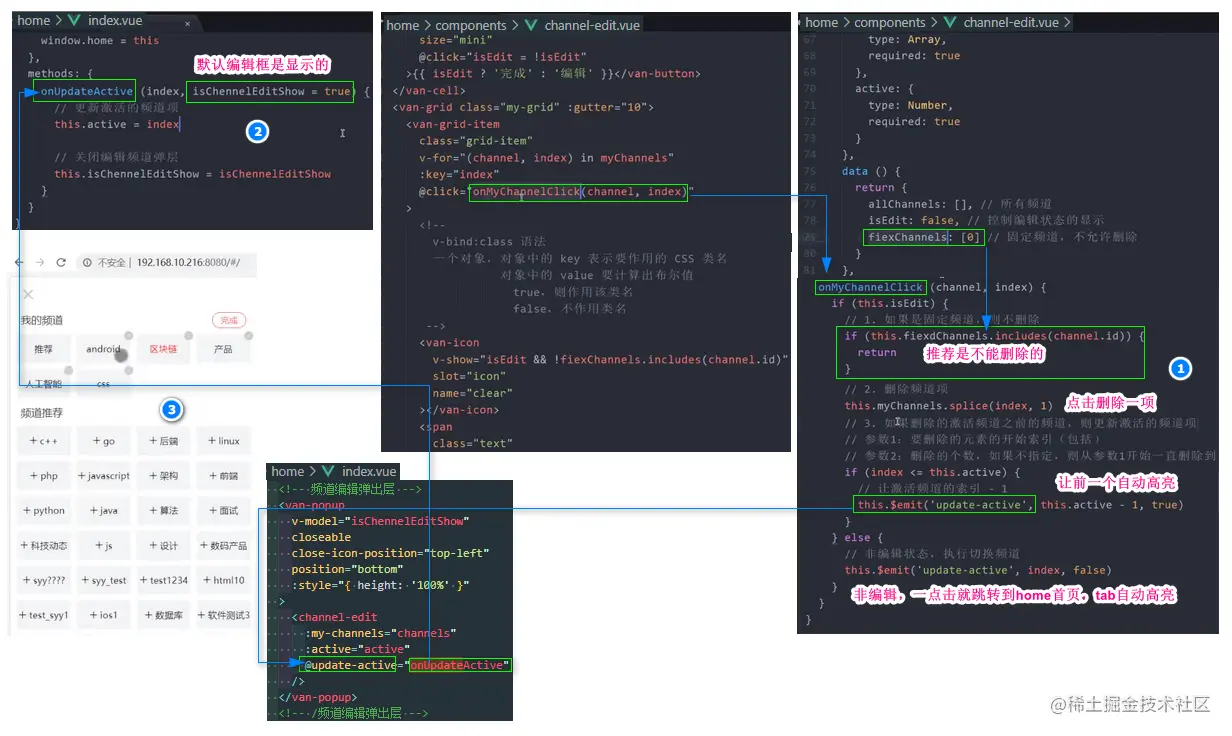Click the 完成 button in 我的频道
Image resolution: width=1232 pixels, height=736 pixels.
click(x=229, y=320)
